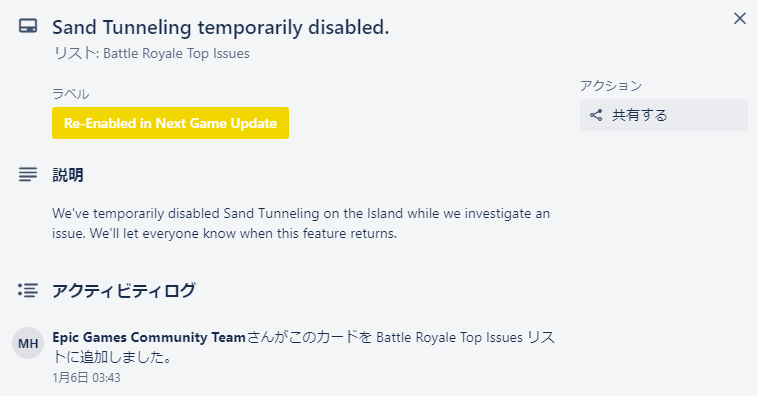Click the description paragraph about Sand Tunneling
Viewport: 757px width, 396px height.
pyautogui.click(x=301, y=223)
